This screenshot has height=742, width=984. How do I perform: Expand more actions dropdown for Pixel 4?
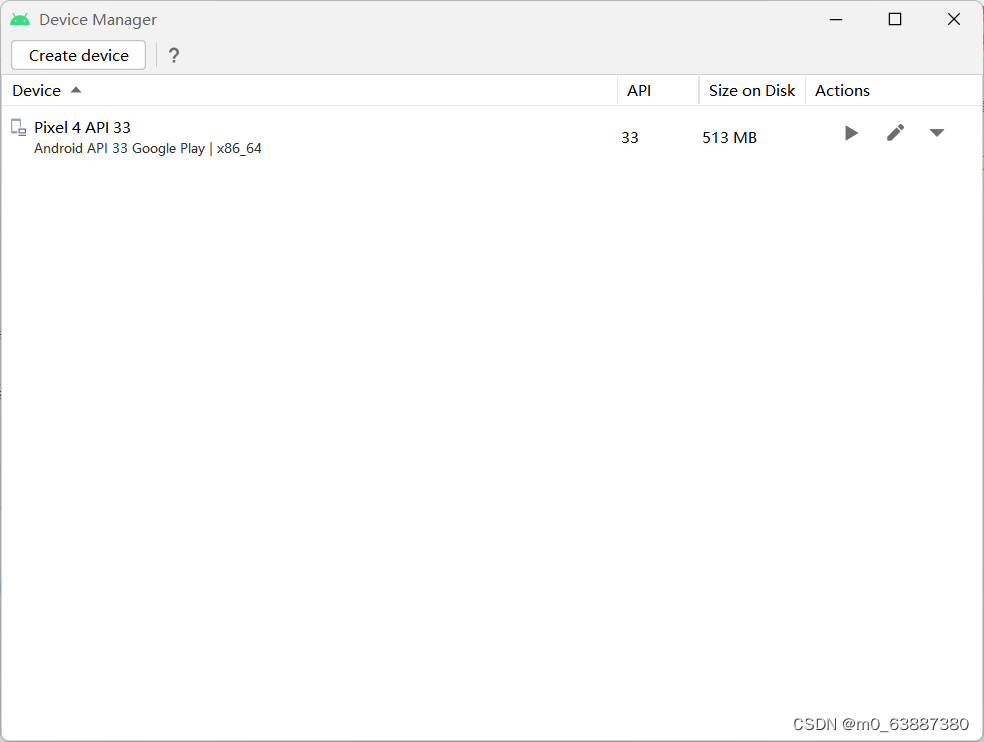(x=937, y=133)
